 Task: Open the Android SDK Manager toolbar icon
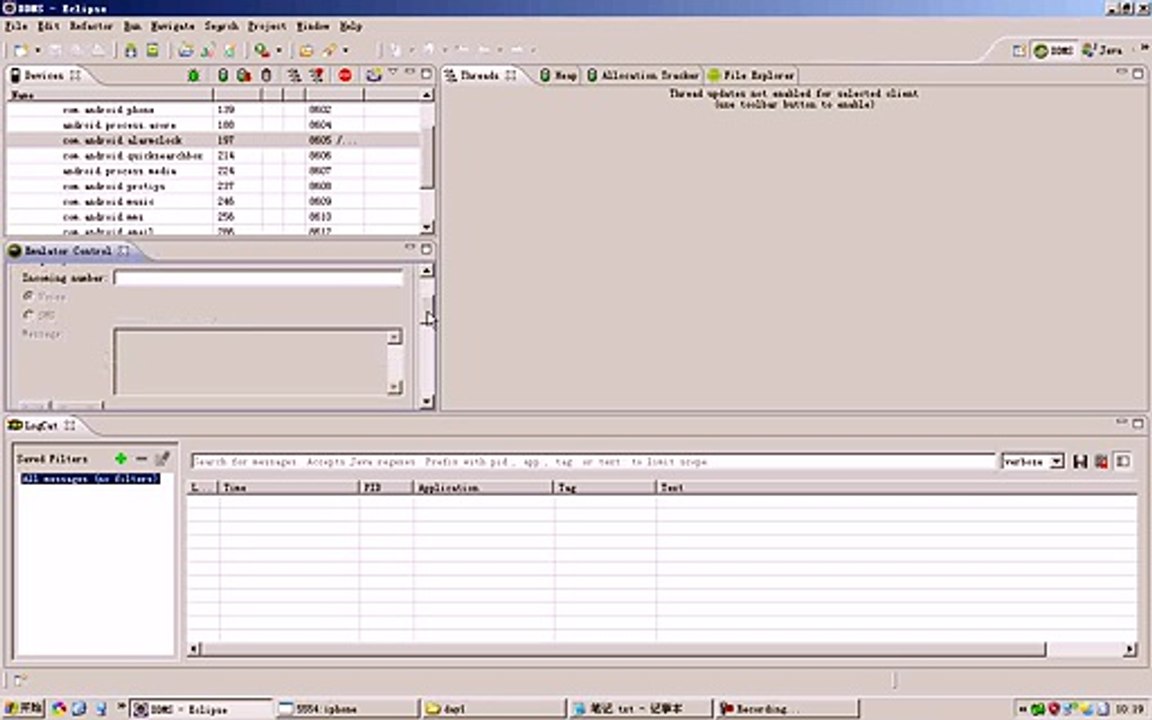tap(130, 51)
